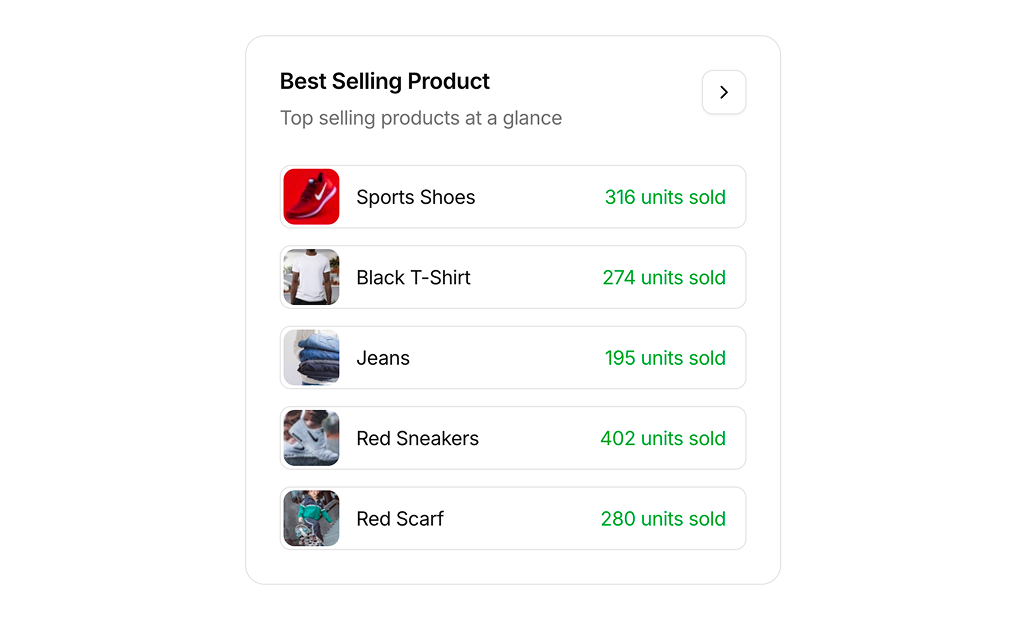Click the 195 units sold figure

(665, 357)
